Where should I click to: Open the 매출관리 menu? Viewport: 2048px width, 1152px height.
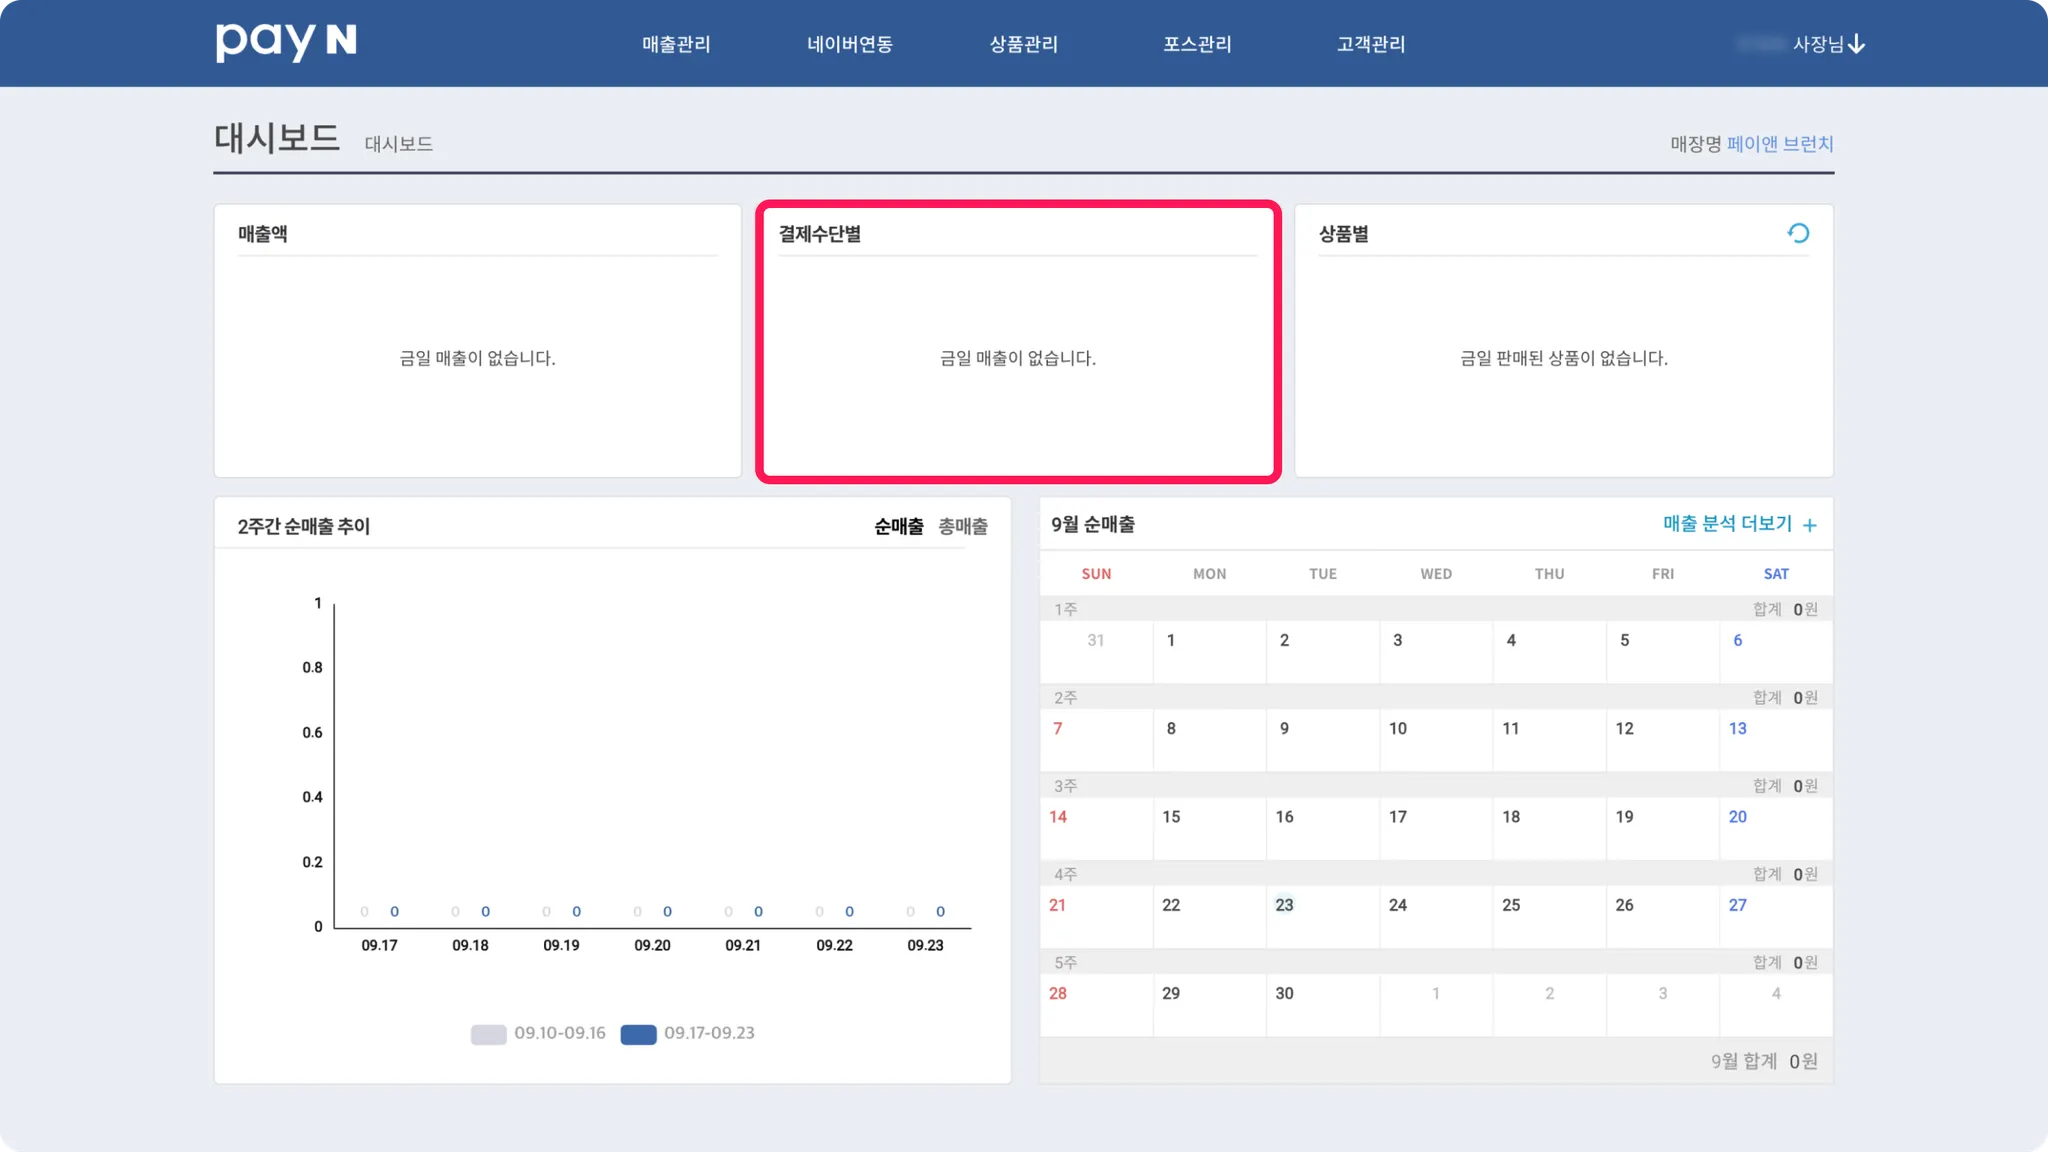click(x=676, y=44)
